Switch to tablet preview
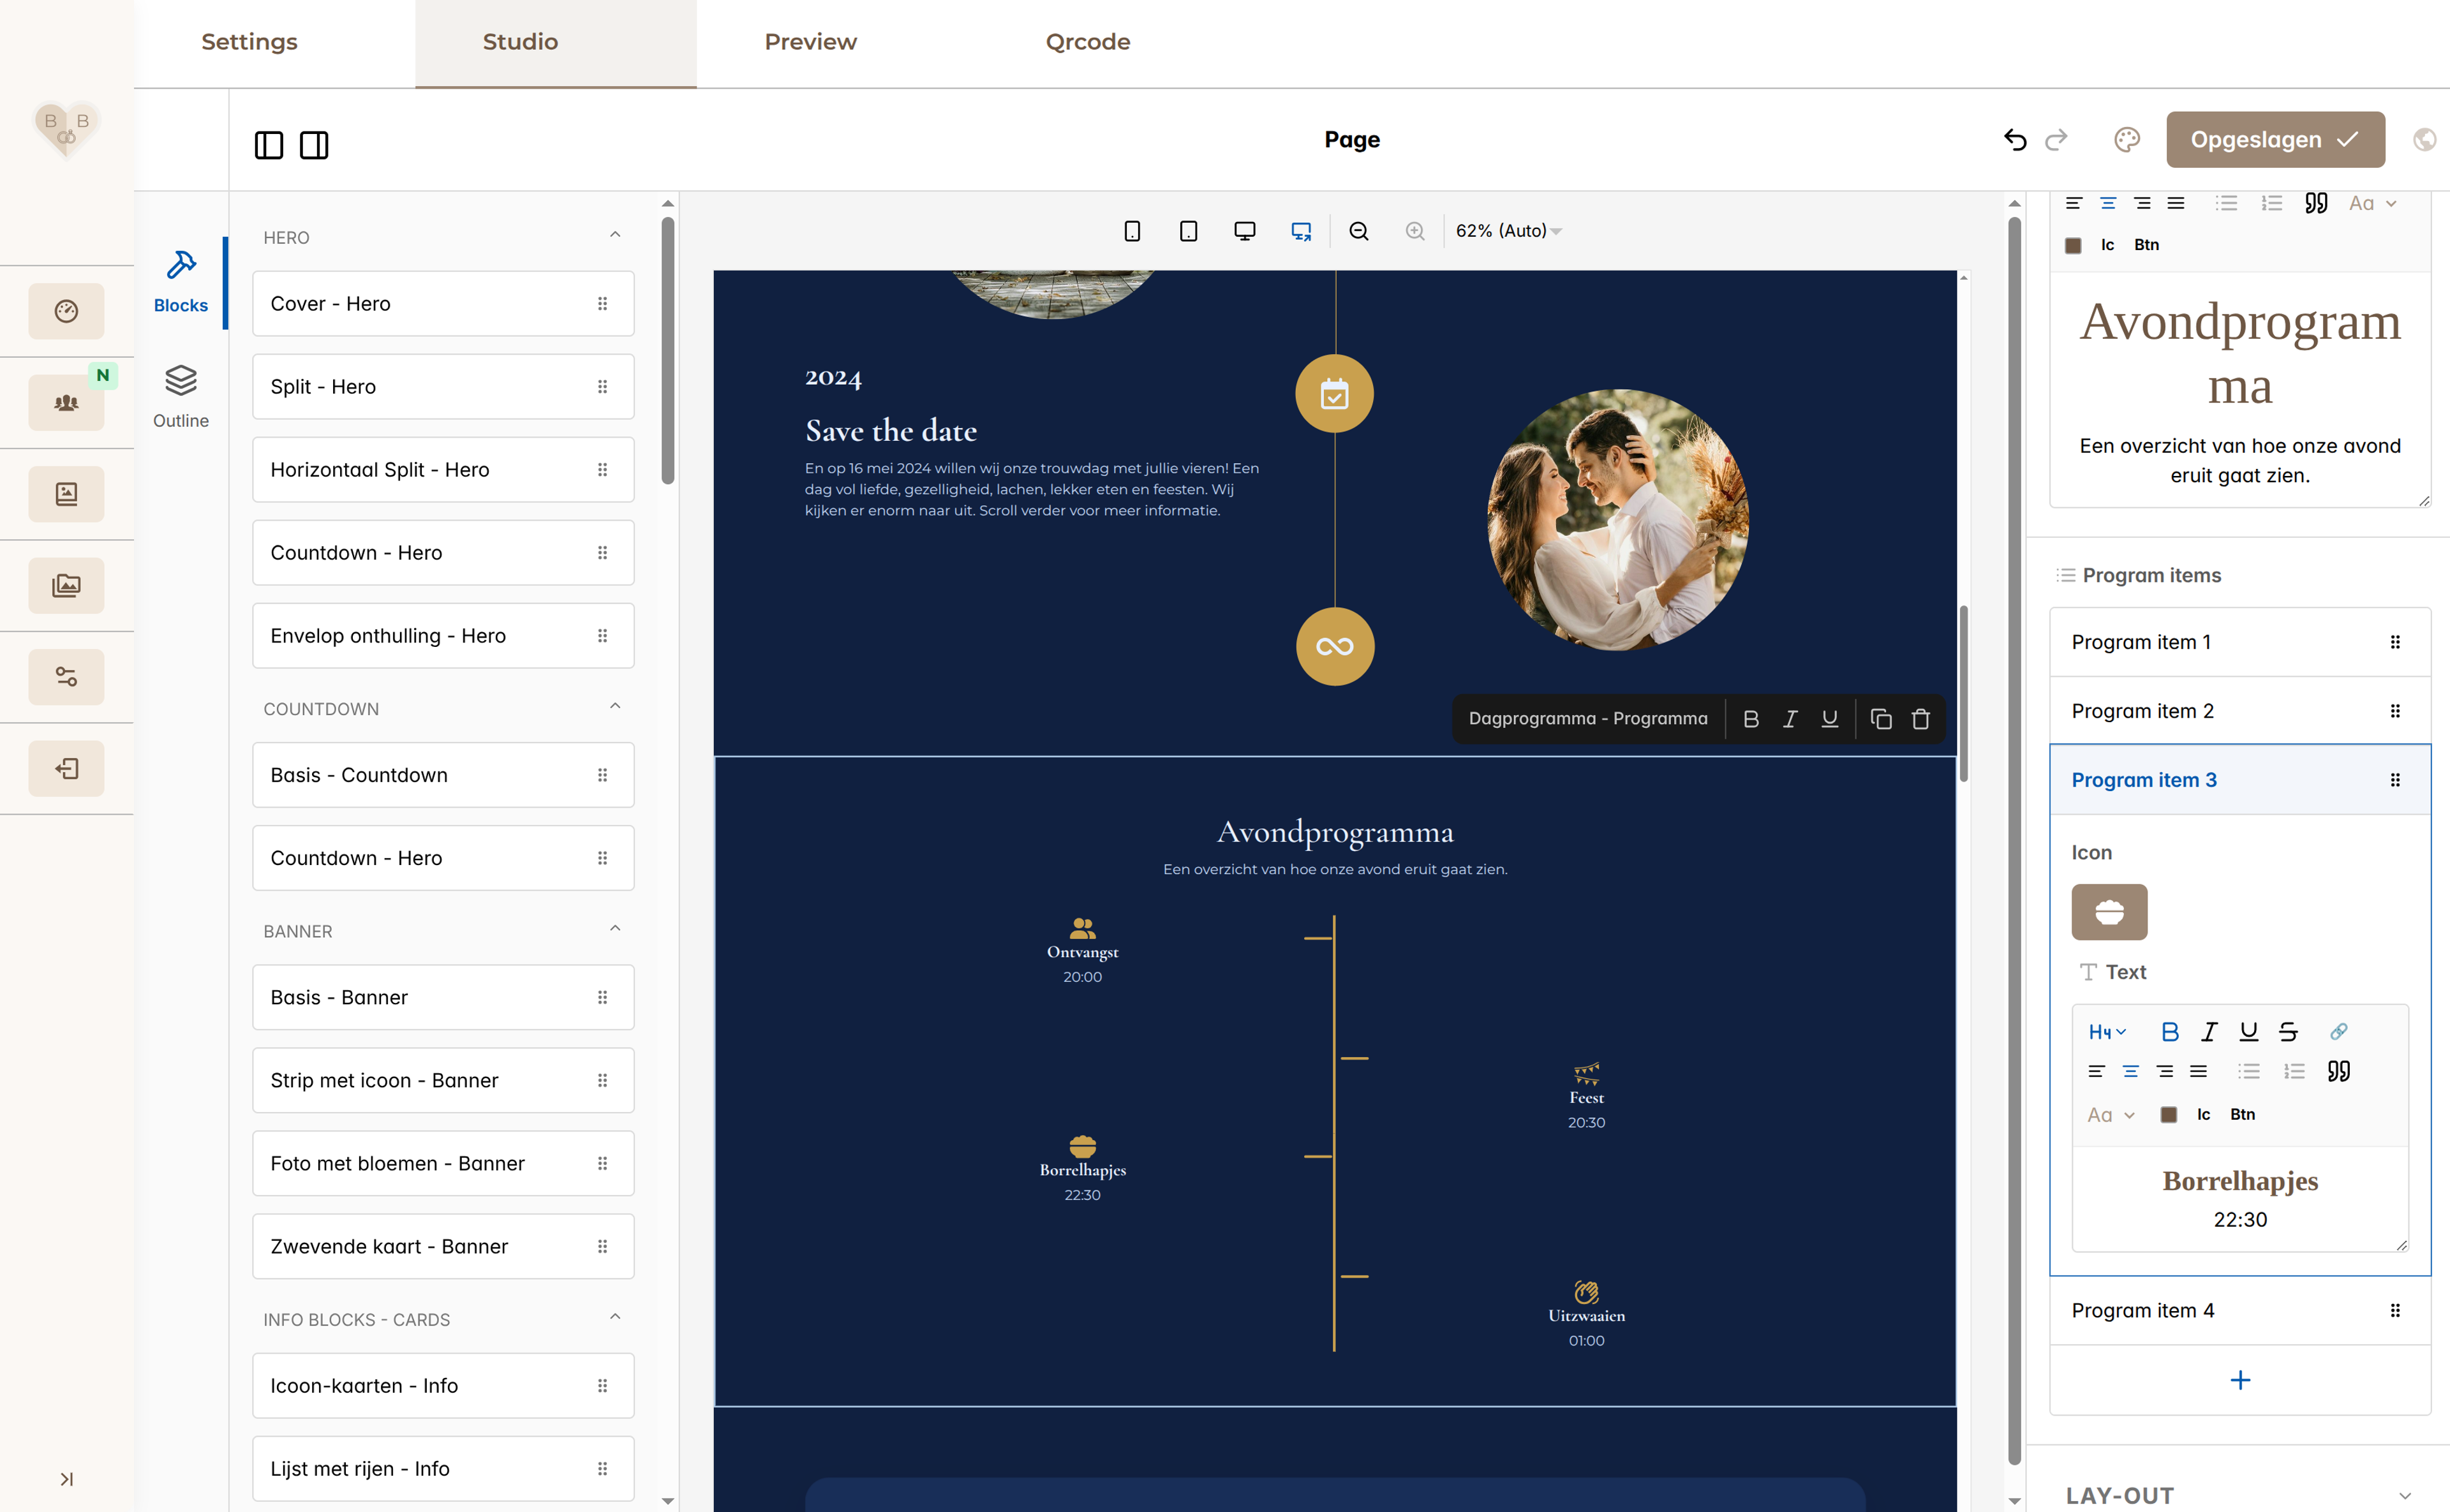 pos(1188,231)
